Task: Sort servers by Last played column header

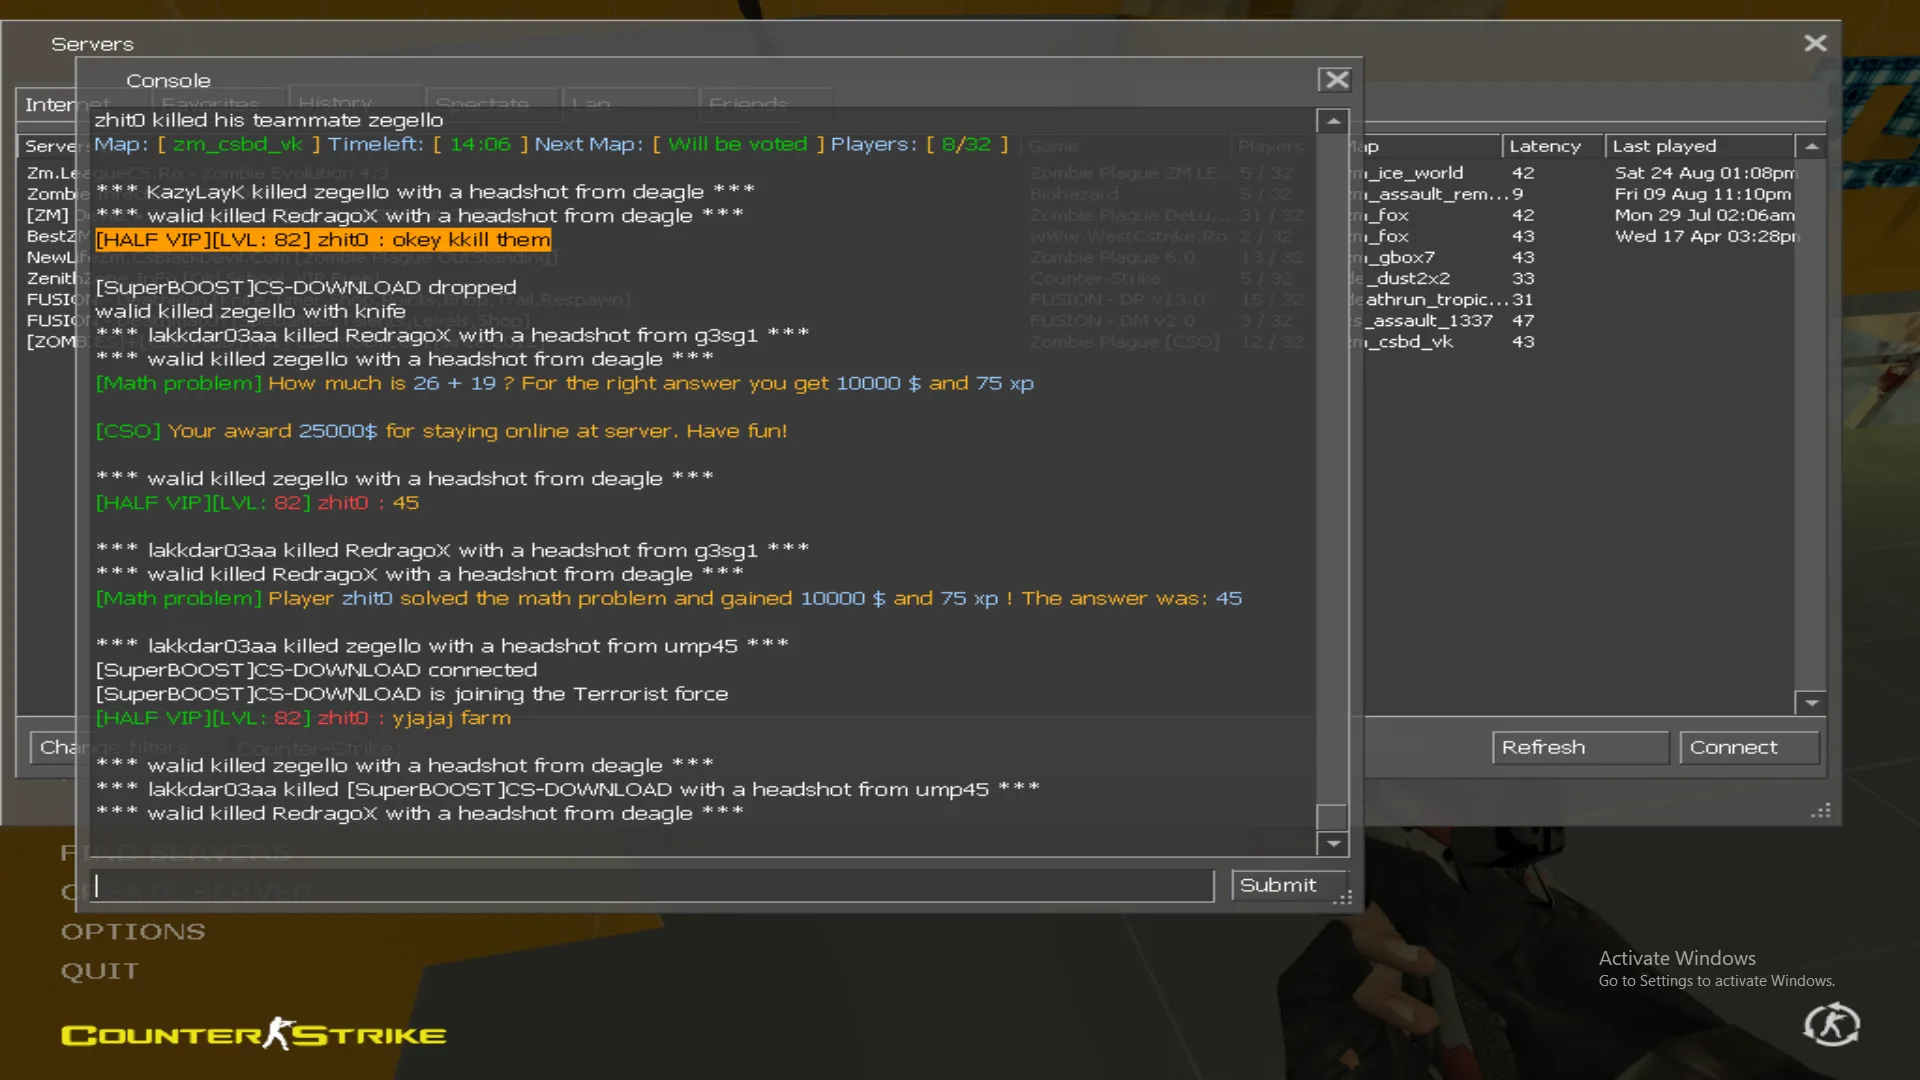Action: tap(1700, 146)
